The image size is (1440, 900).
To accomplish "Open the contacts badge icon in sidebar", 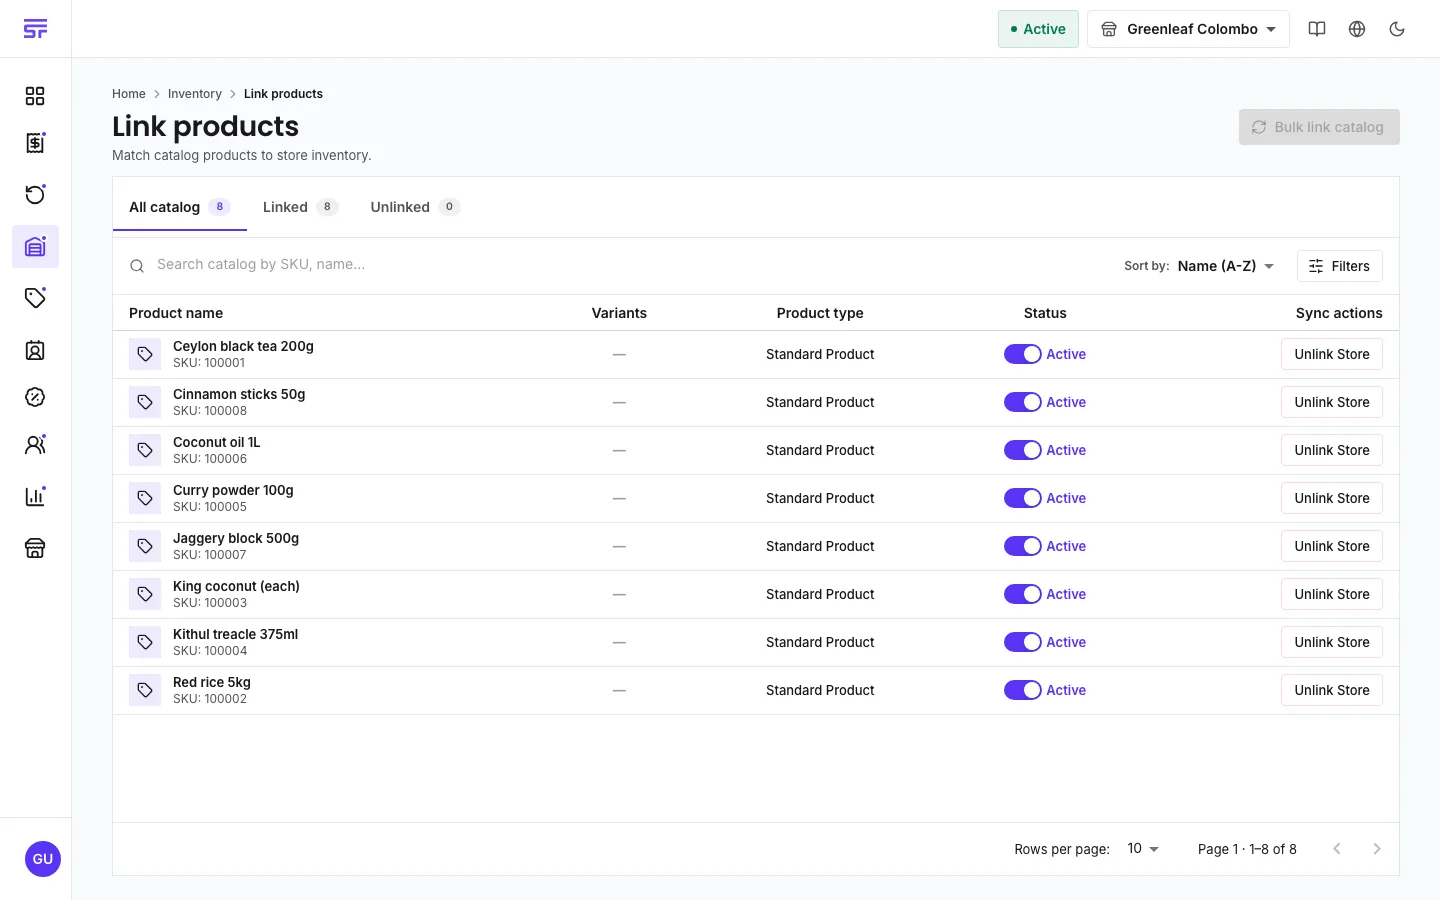I will [35, 350].
